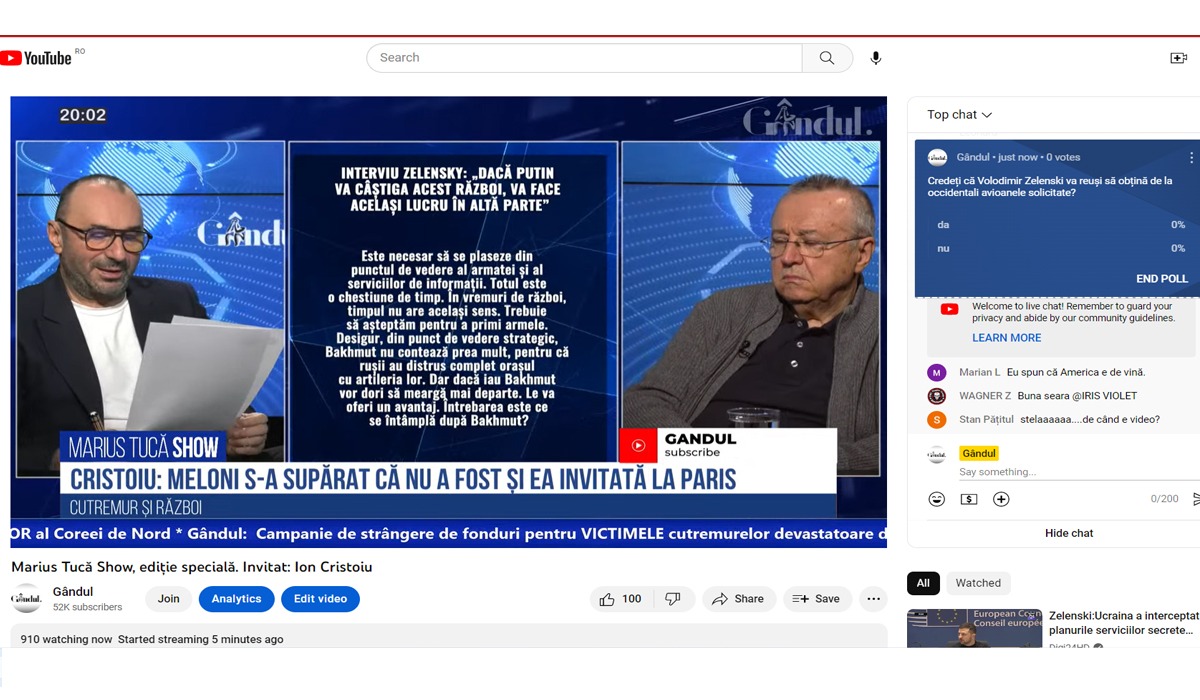Image resolution: width=1200 pixels, height=700 pixels.
Task: Open poll options three-dot menu
Action: (x=1191, y=158)
